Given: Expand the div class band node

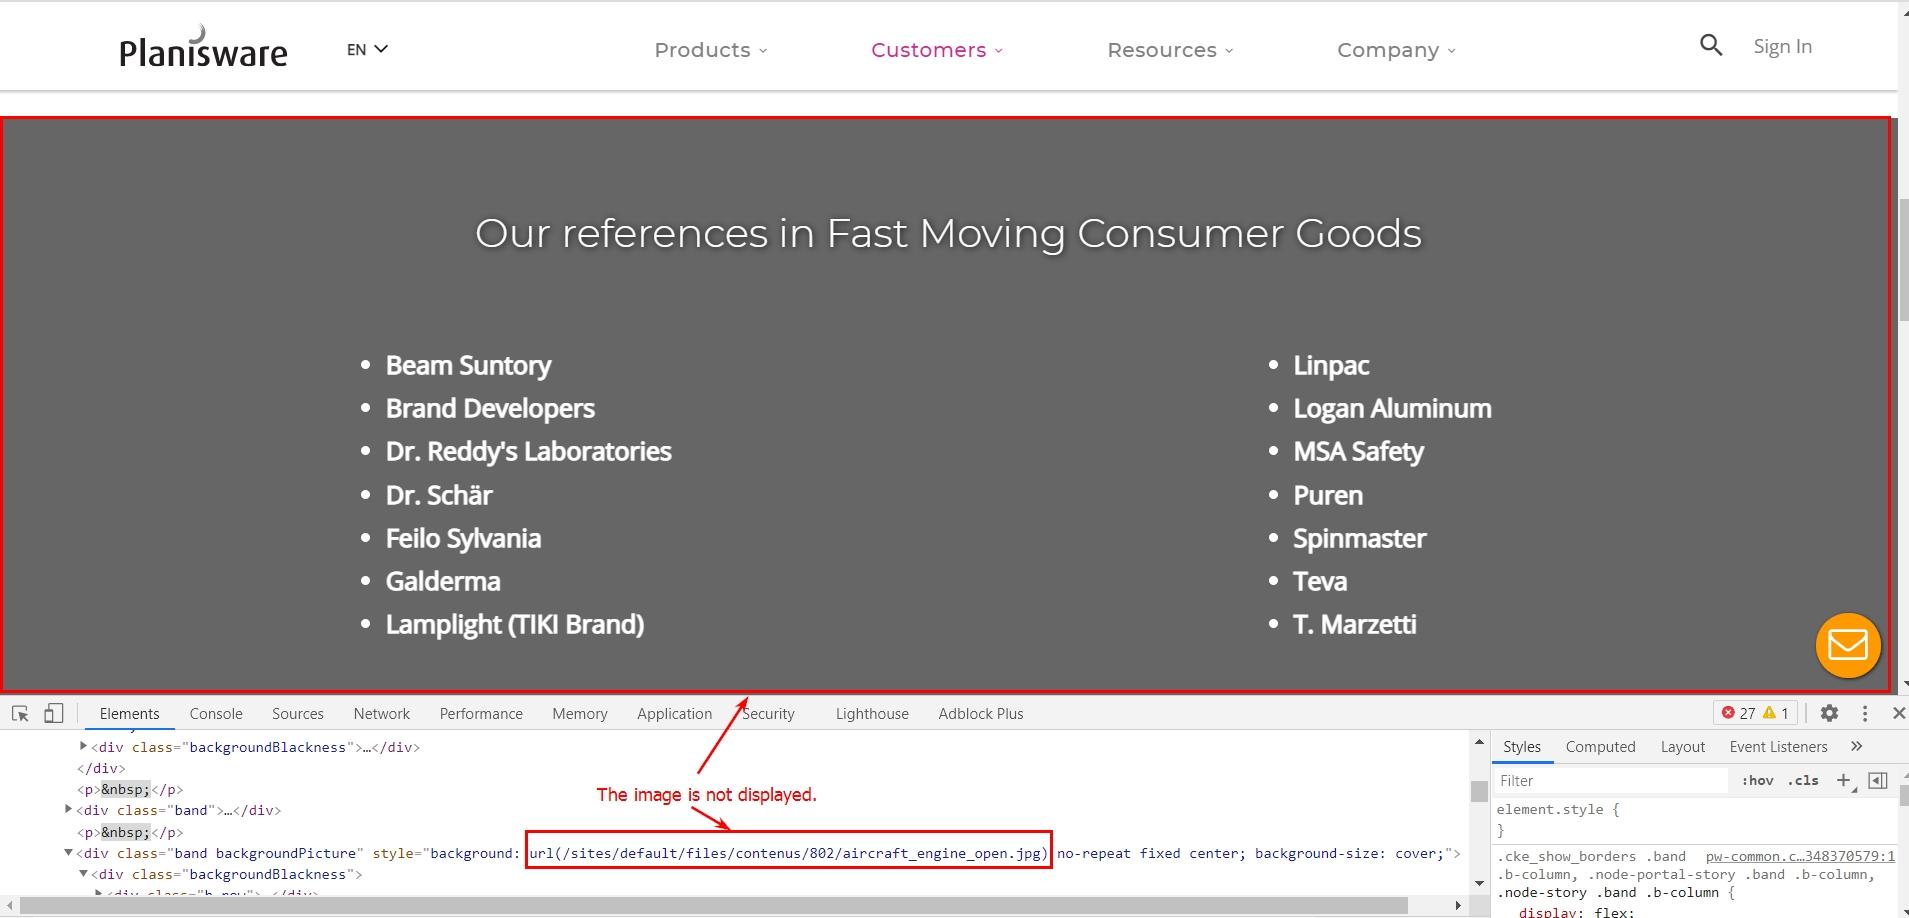Looking at the screenshot, I should tap(69, 809).
